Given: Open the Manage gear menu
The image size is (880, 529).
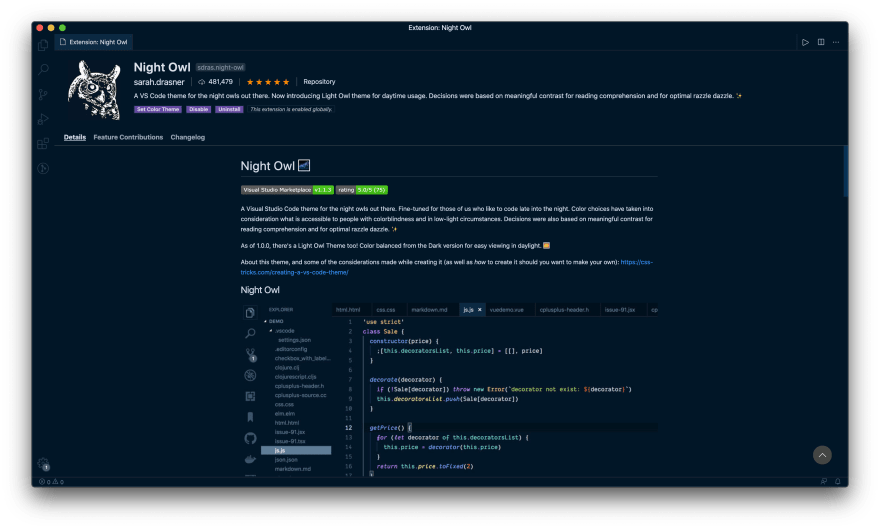Looking at the screenshot, I should pyautogui.click(x=43, y=464).
